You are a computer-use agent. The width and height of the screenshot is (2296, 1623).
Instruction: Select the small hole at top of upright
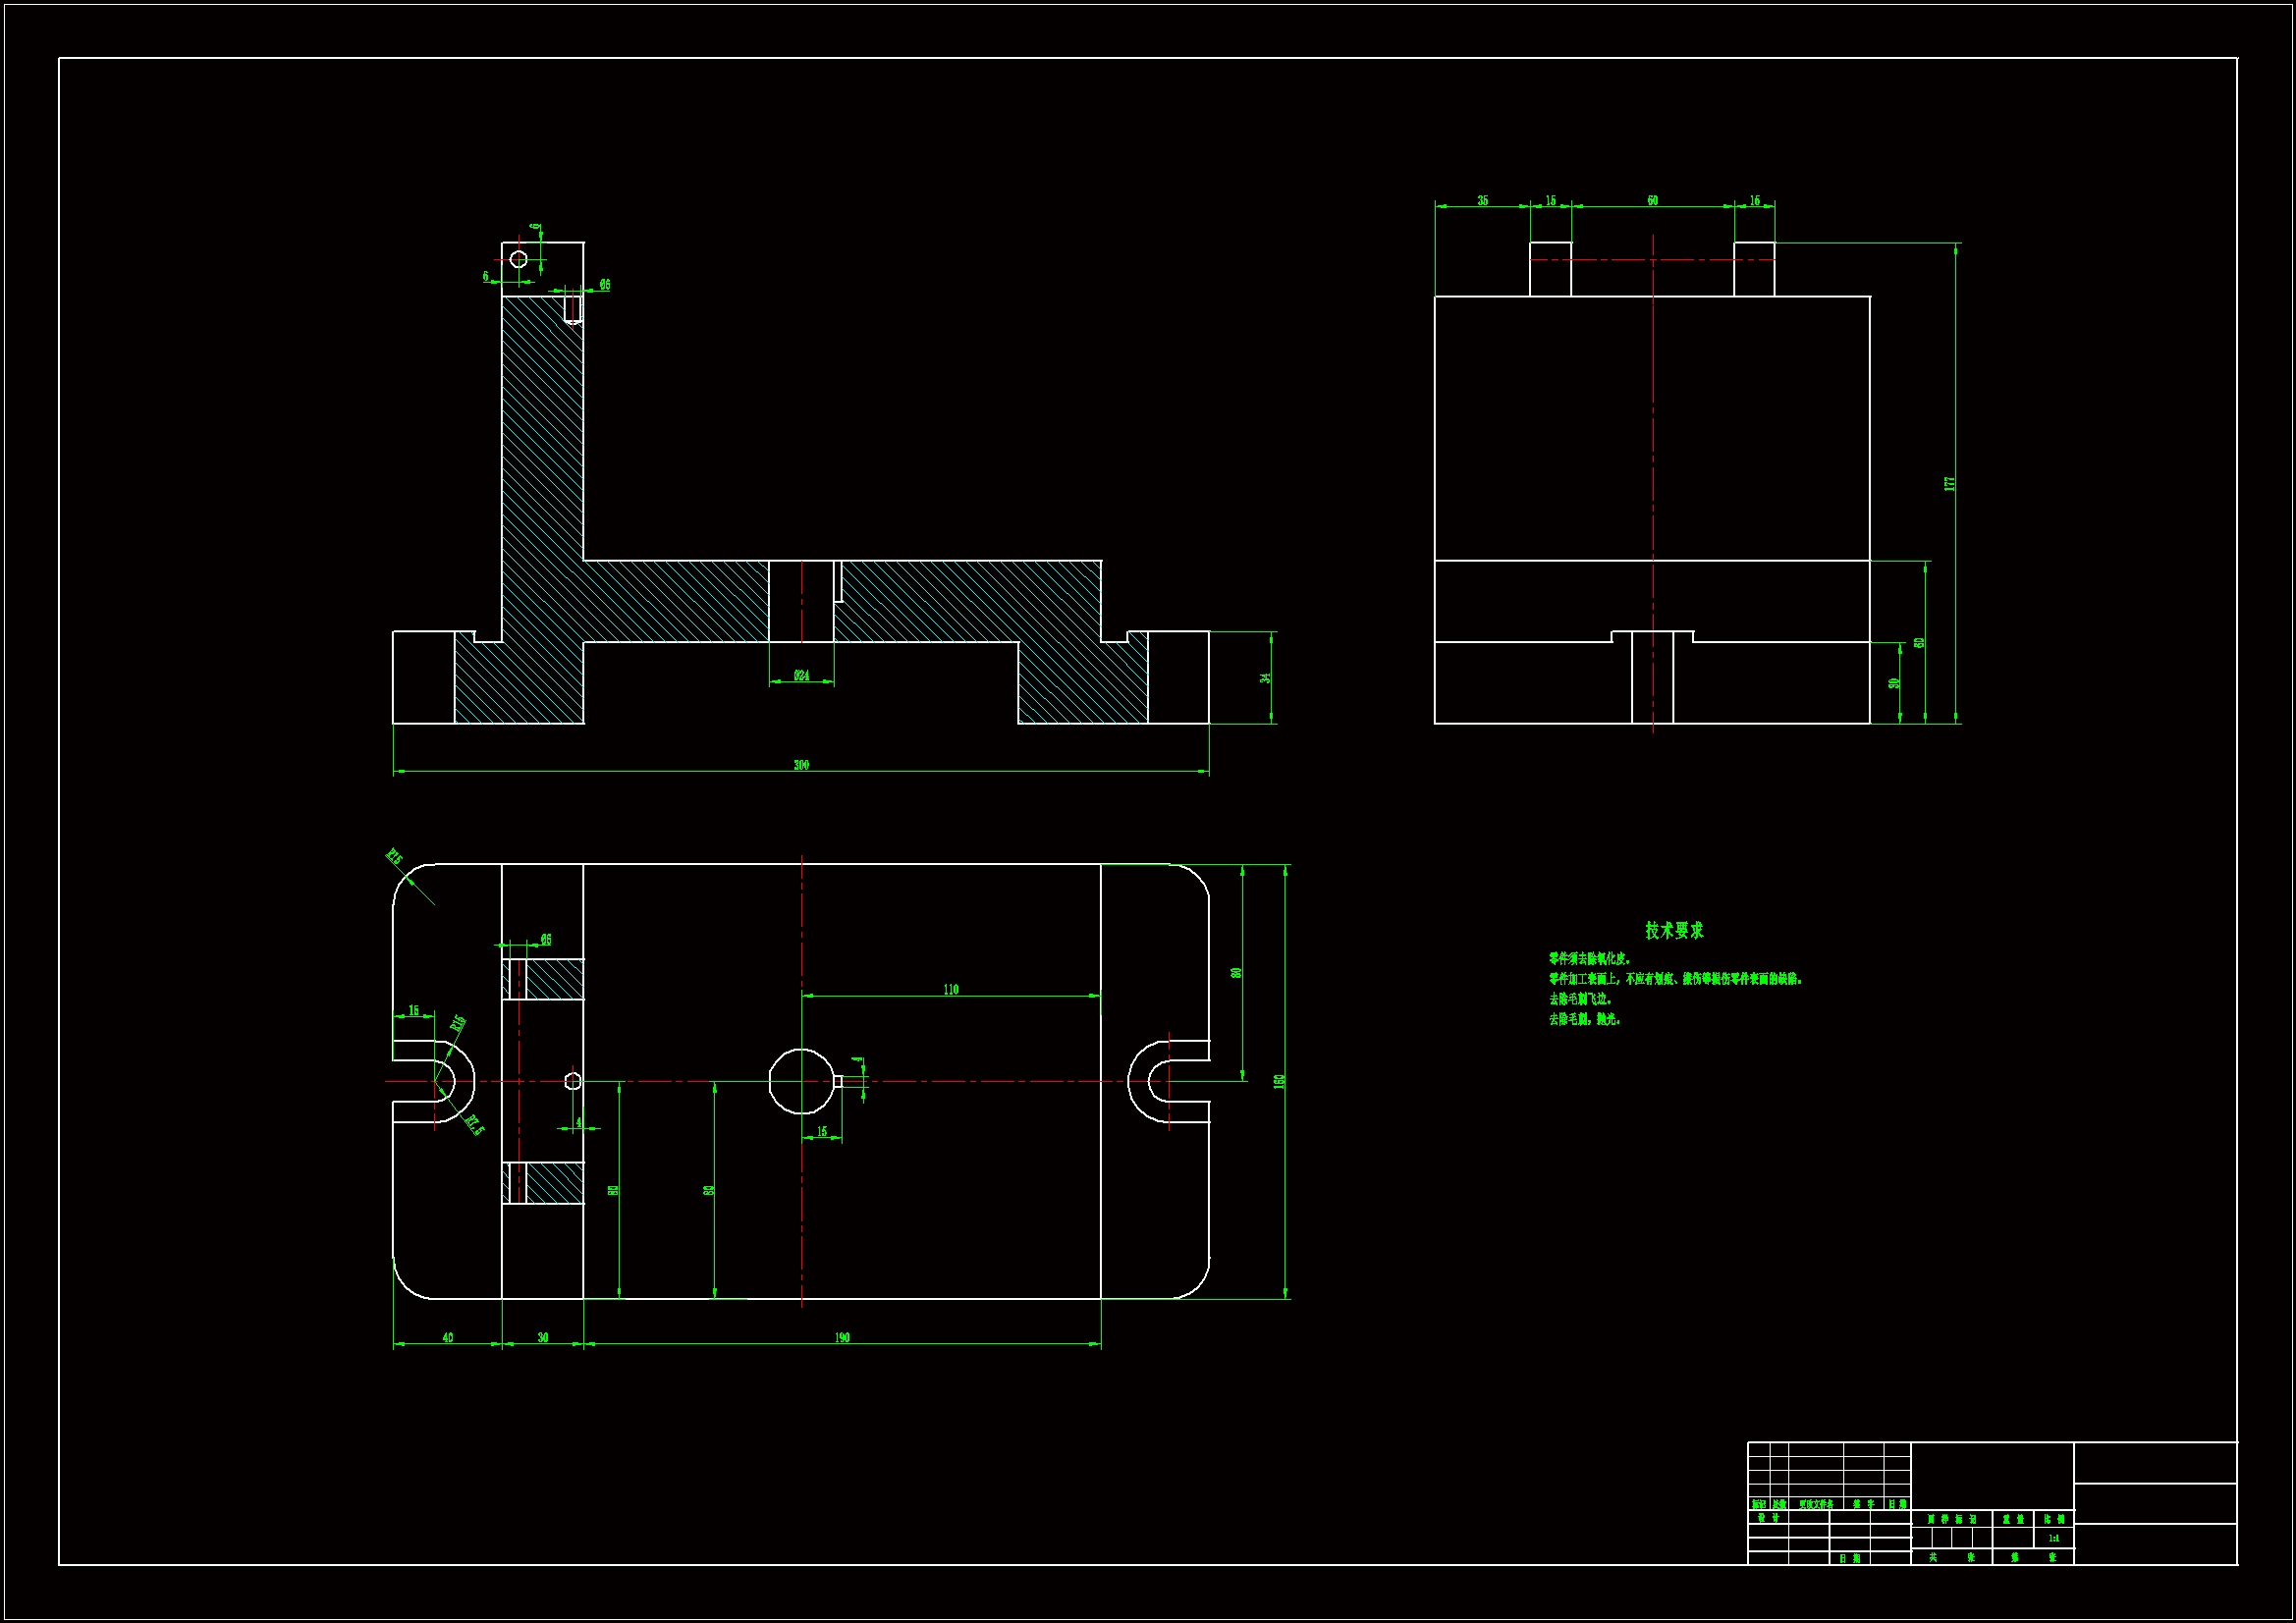pos(518,259)
